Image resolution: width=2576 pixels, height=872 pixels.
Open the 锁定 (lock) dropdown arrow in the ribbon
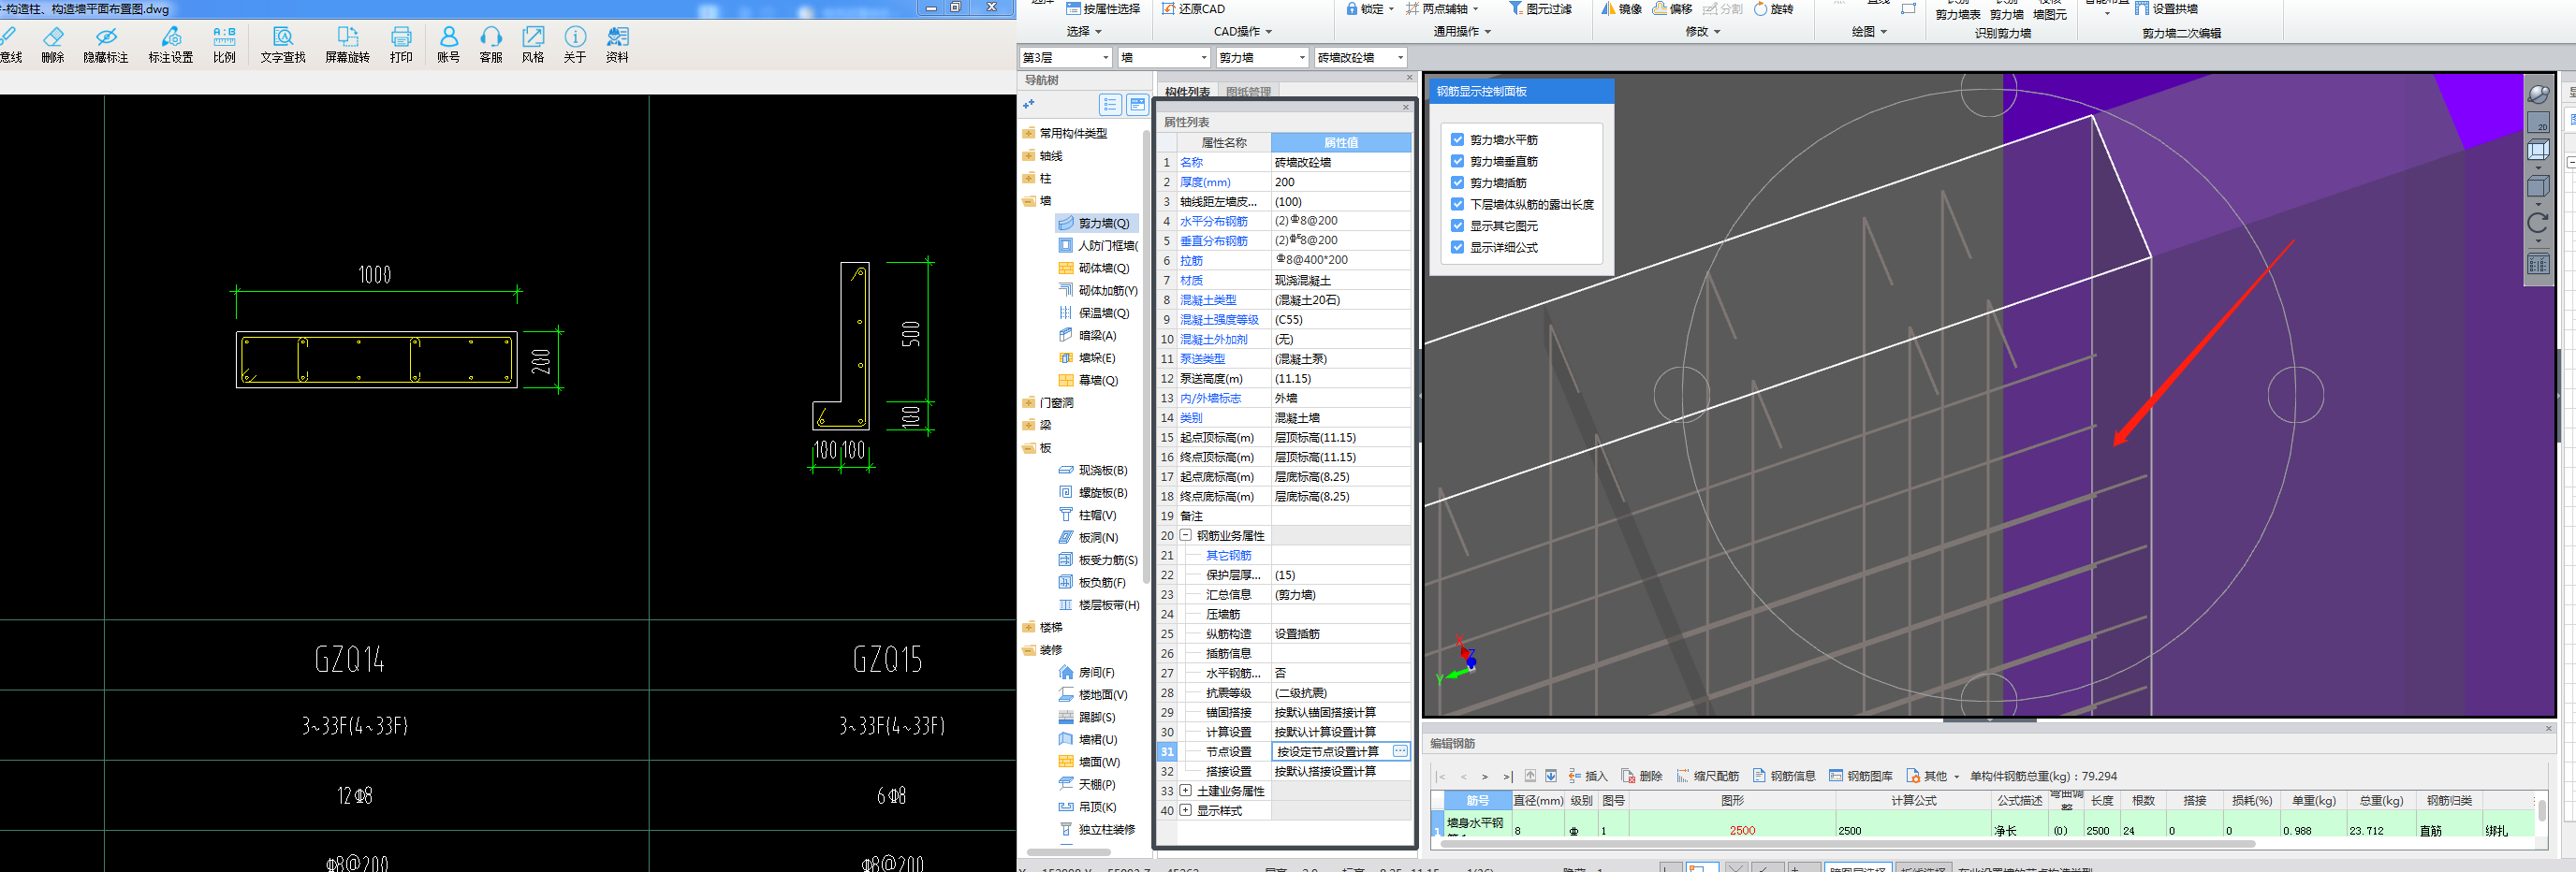(x=1392, y=9)
